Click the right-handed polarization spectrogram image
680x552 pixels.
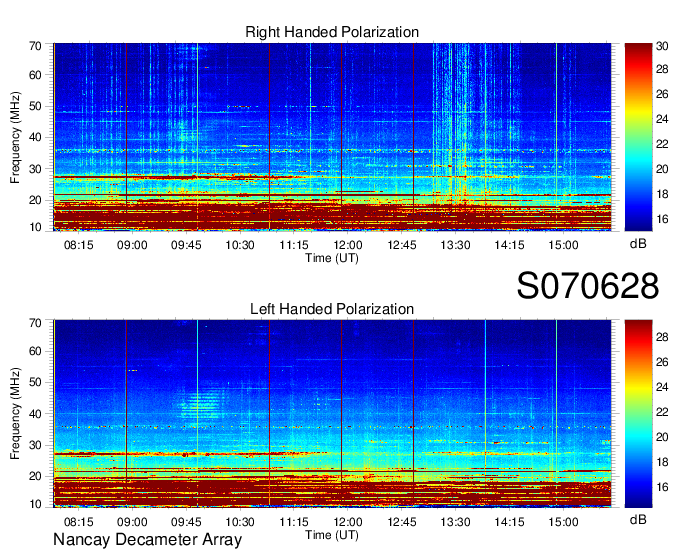click(332, 137)
